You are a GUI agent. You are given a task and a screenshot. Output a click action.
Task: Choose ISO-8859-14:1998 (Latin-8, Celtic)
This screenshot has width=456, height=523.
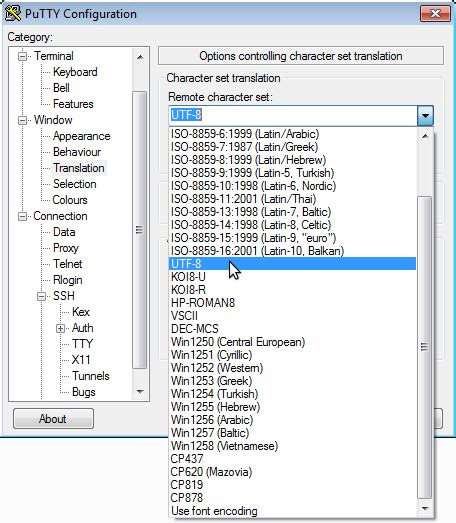tap(293, 225)
